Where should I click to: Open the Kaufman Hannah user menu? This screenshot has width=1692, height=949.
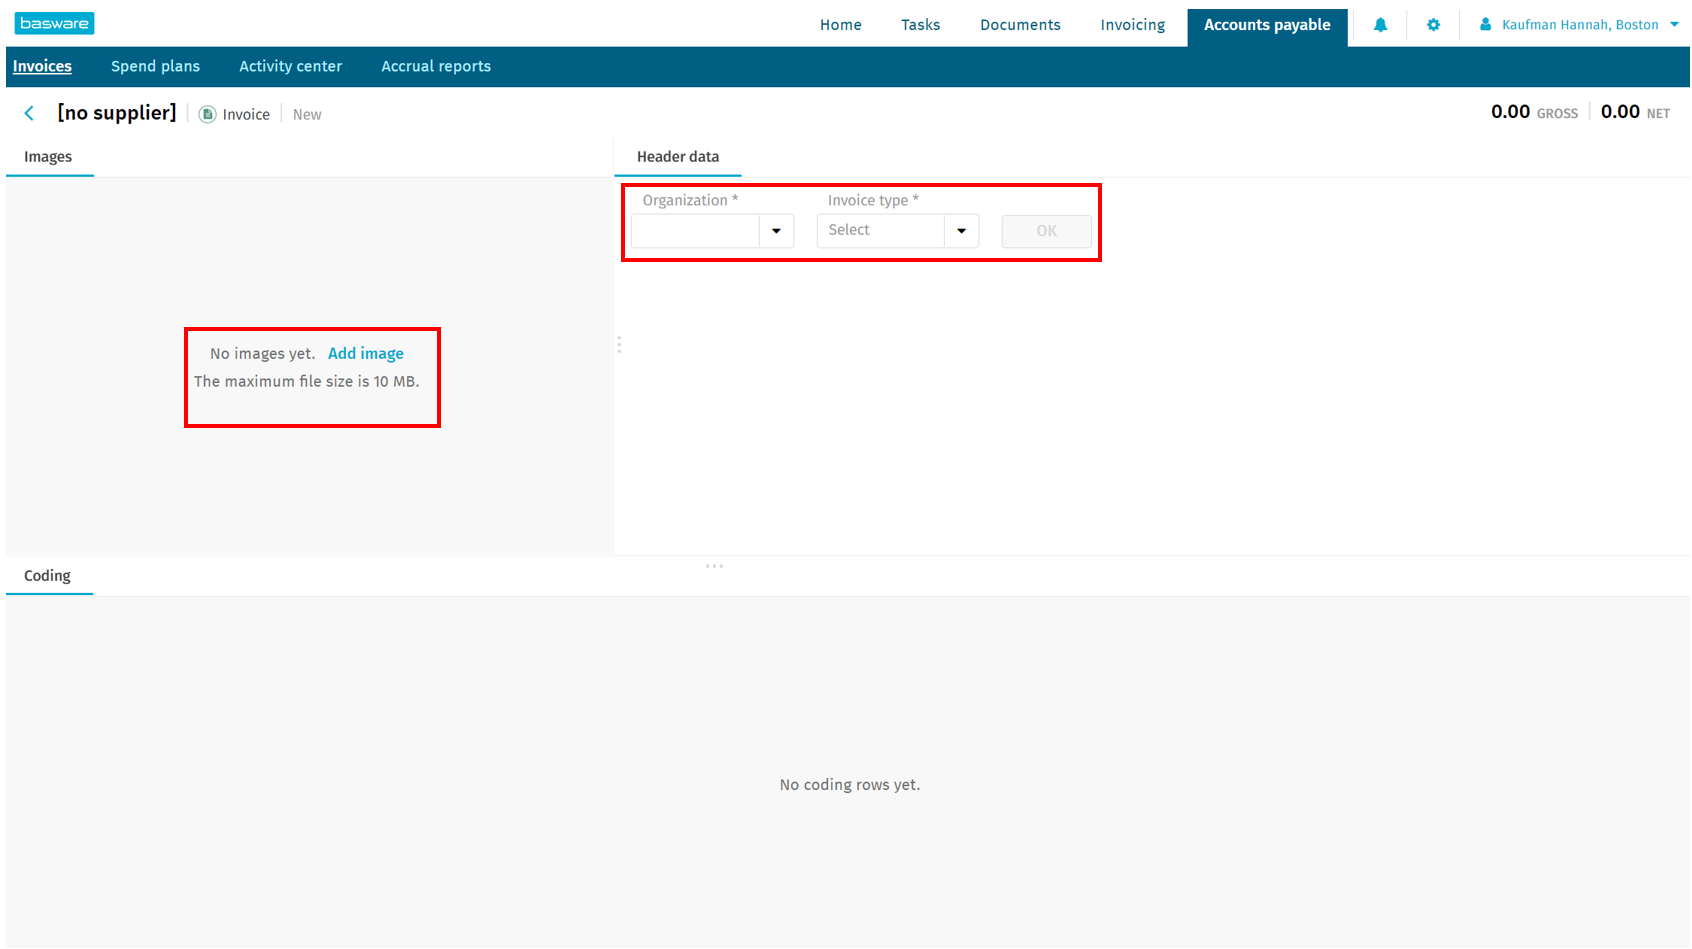(1580, 25)
